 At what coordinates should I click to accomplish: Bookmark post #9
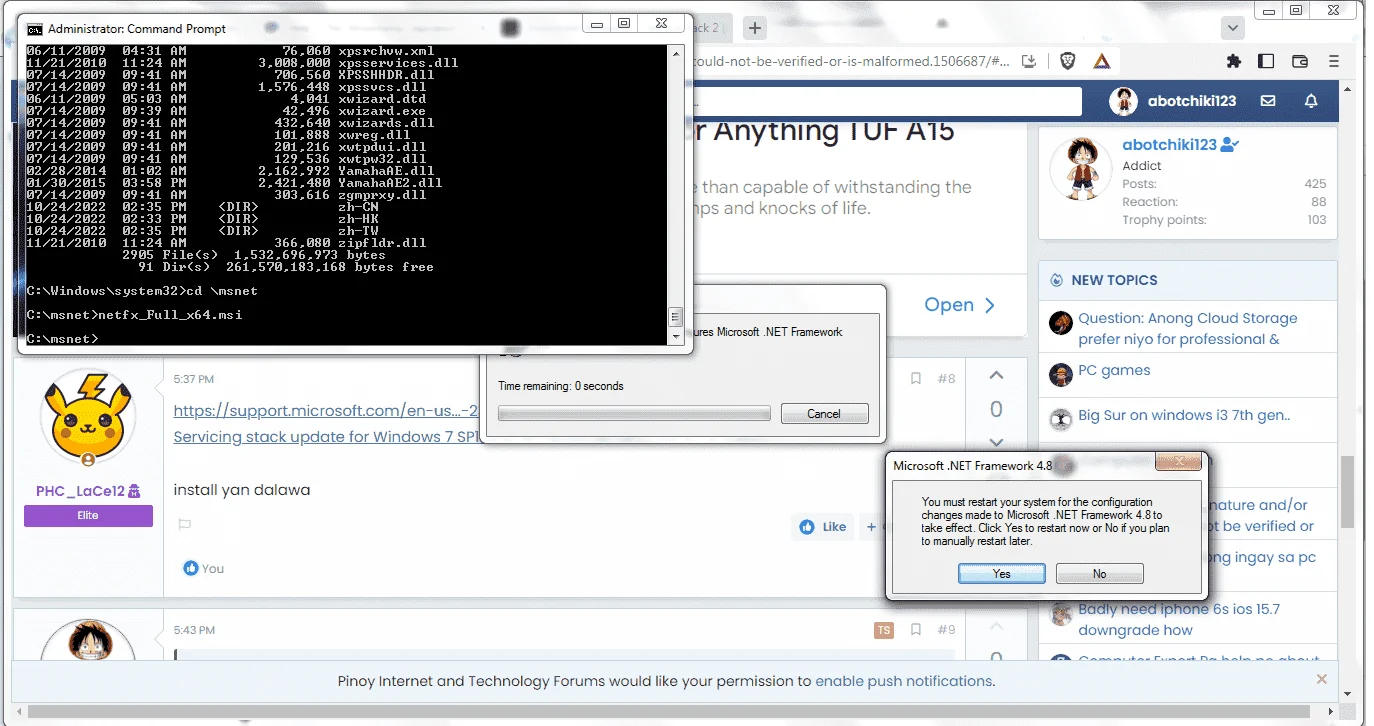click(x=916, y=630)
